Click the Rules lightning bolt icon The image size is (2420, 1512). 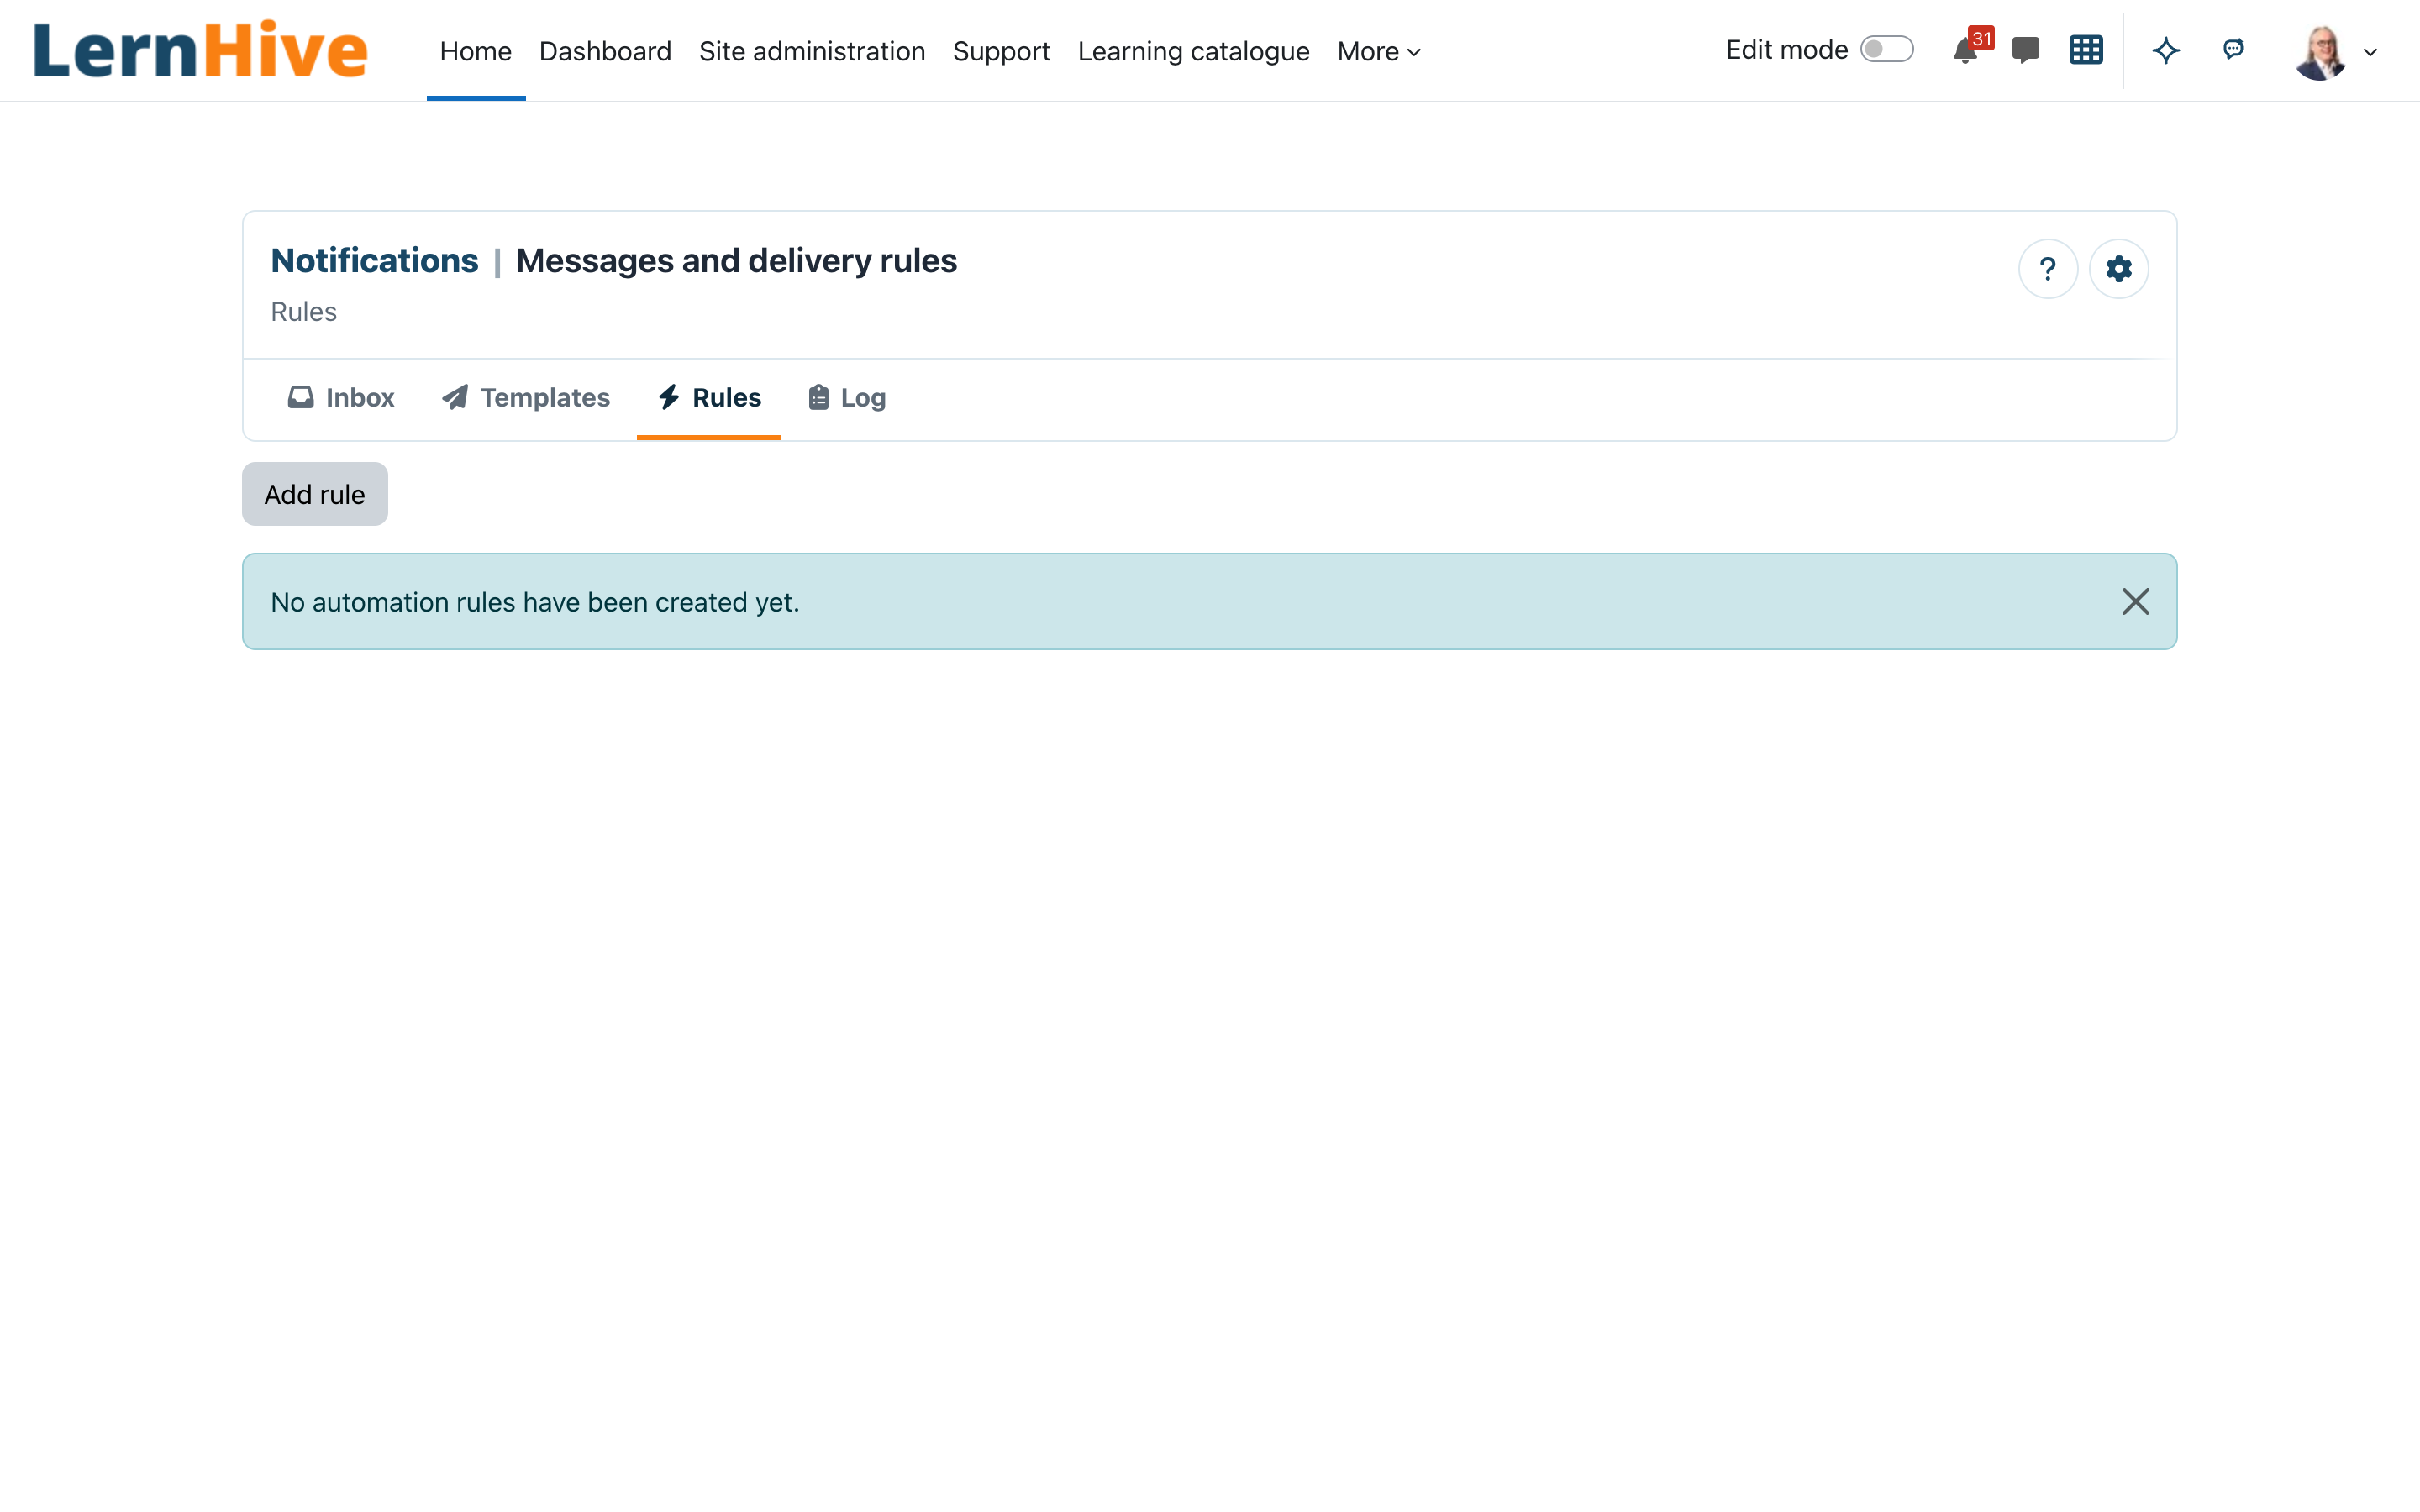pos(669,397)
